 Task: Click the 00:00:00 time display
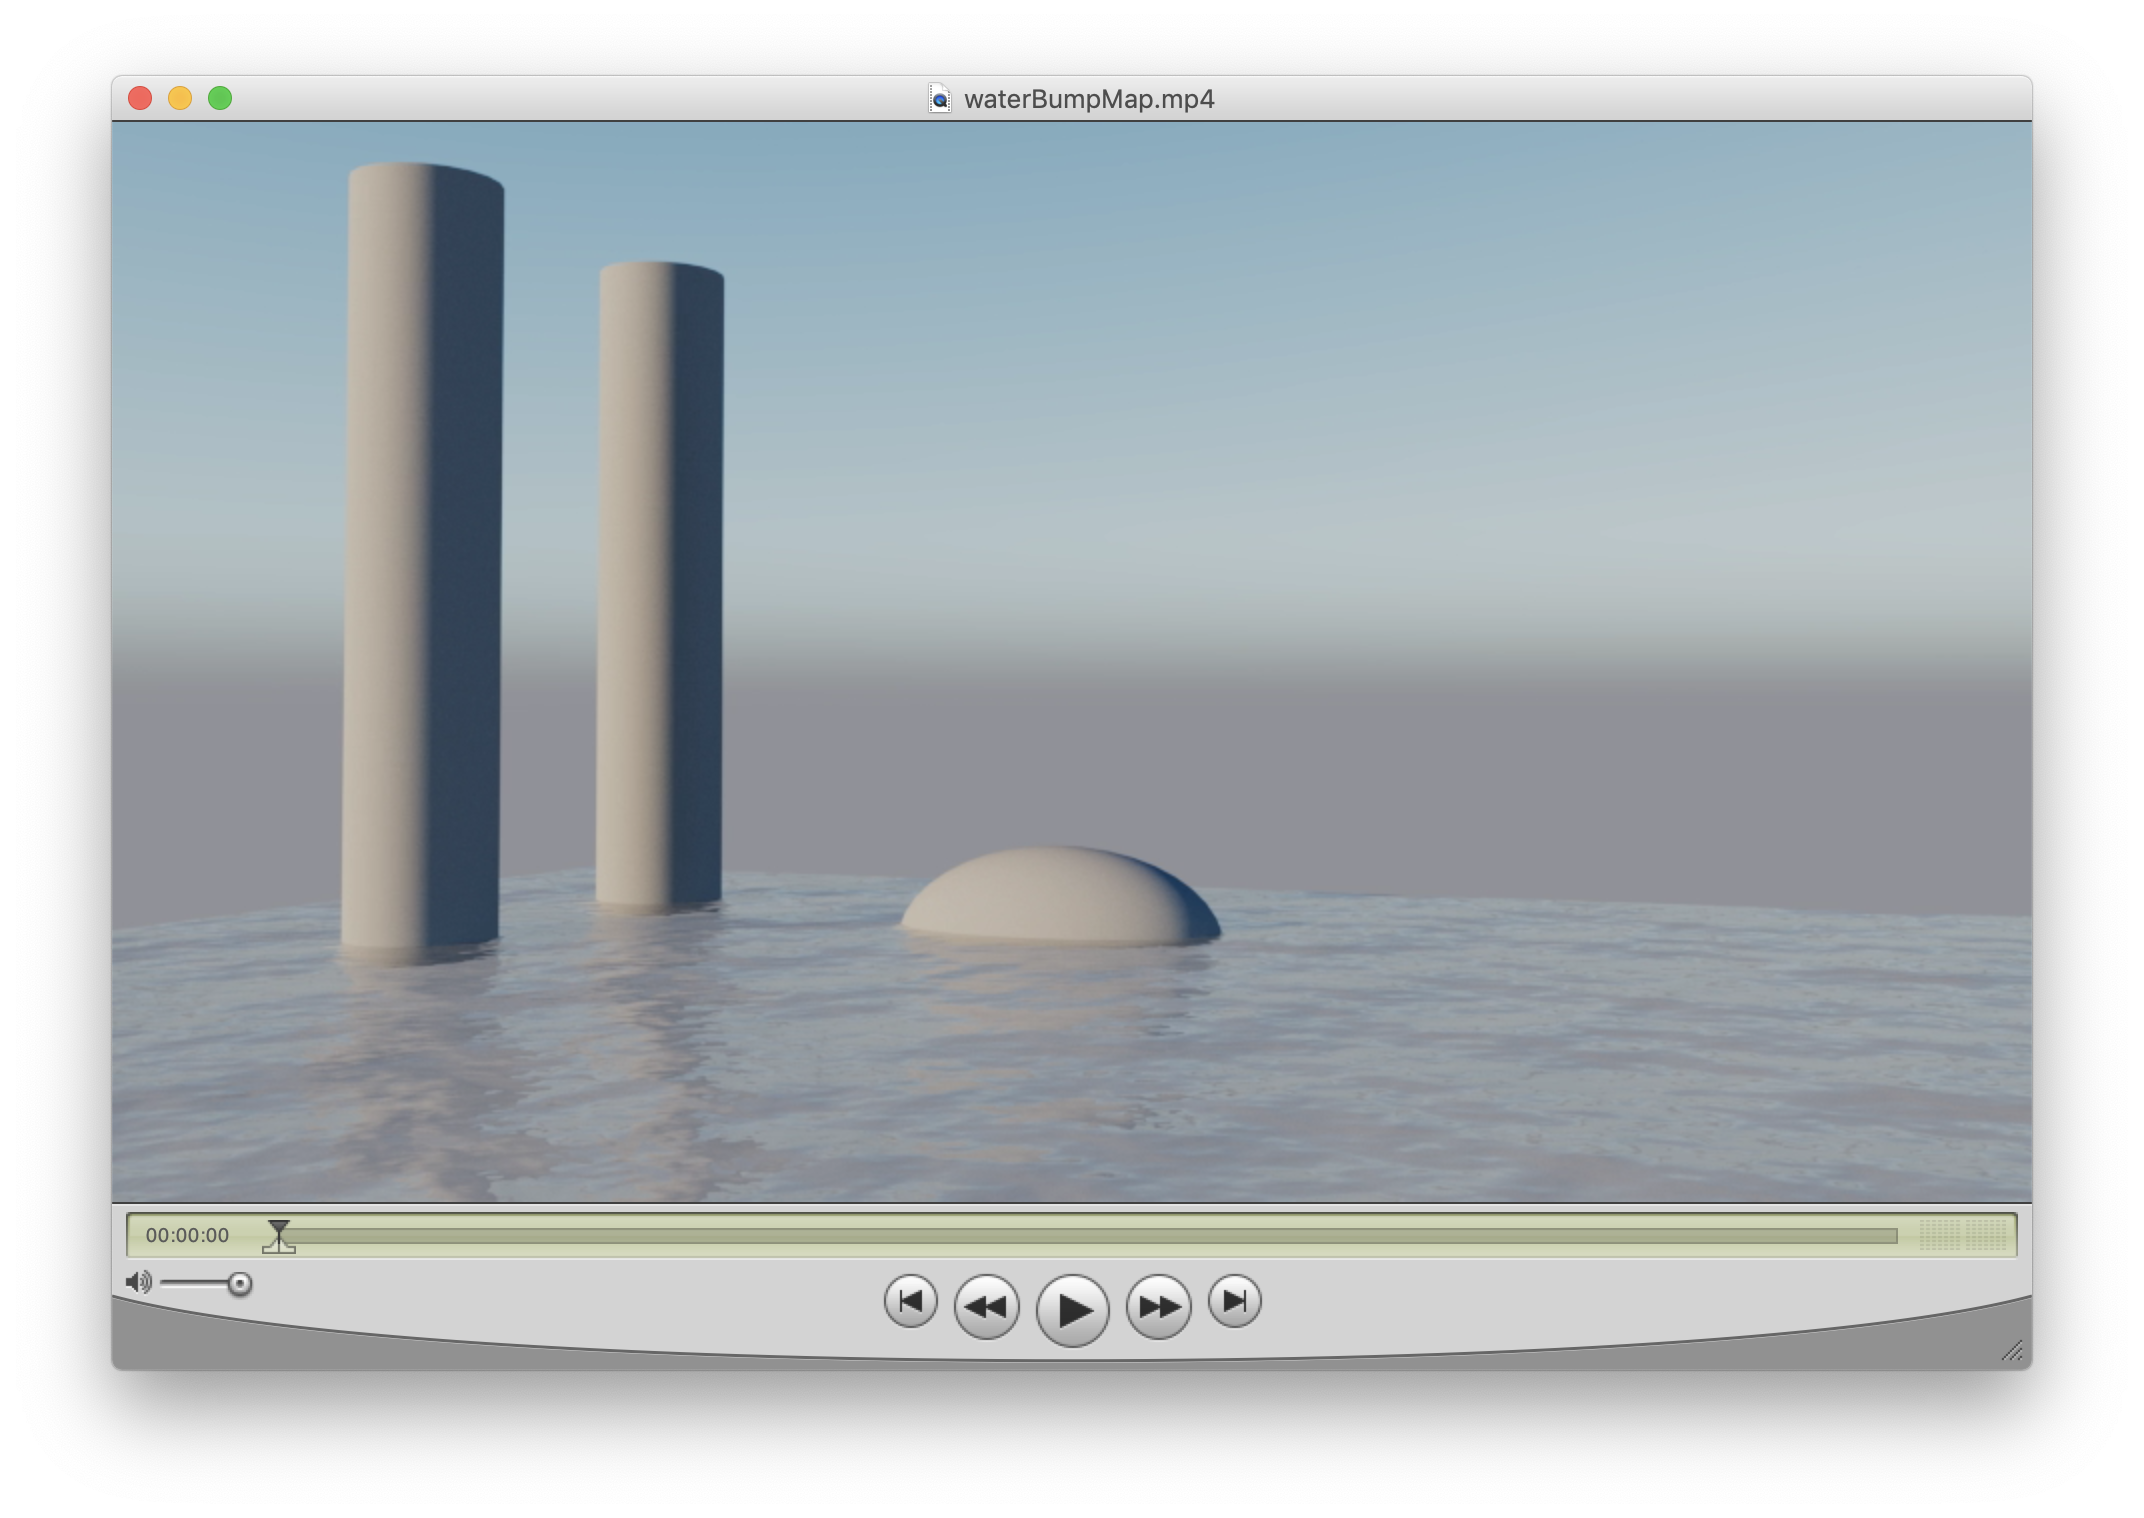(x=187, y=1235)
